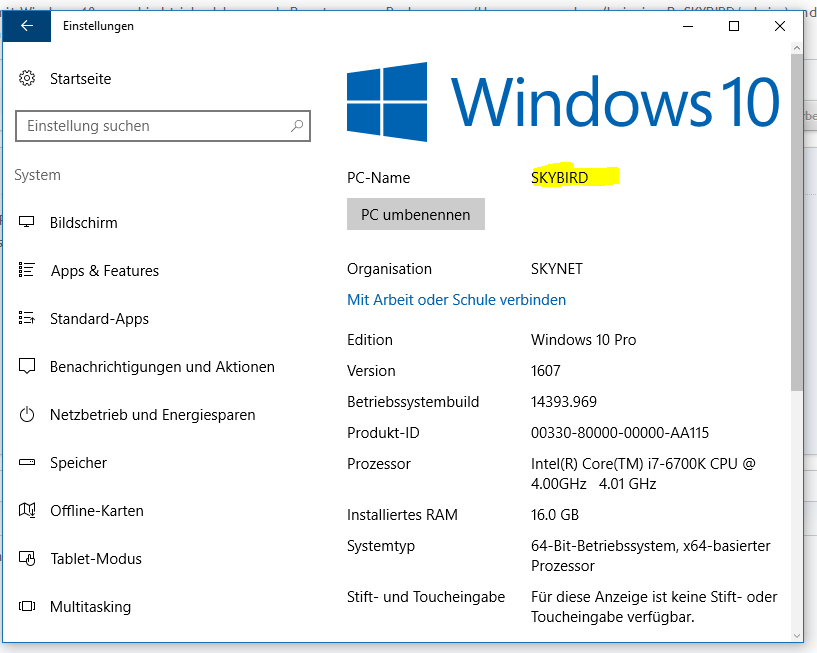Click the Edition value Windows 10 Pro
Viewport: 817px width, 653px height.
tap(584, 340)
